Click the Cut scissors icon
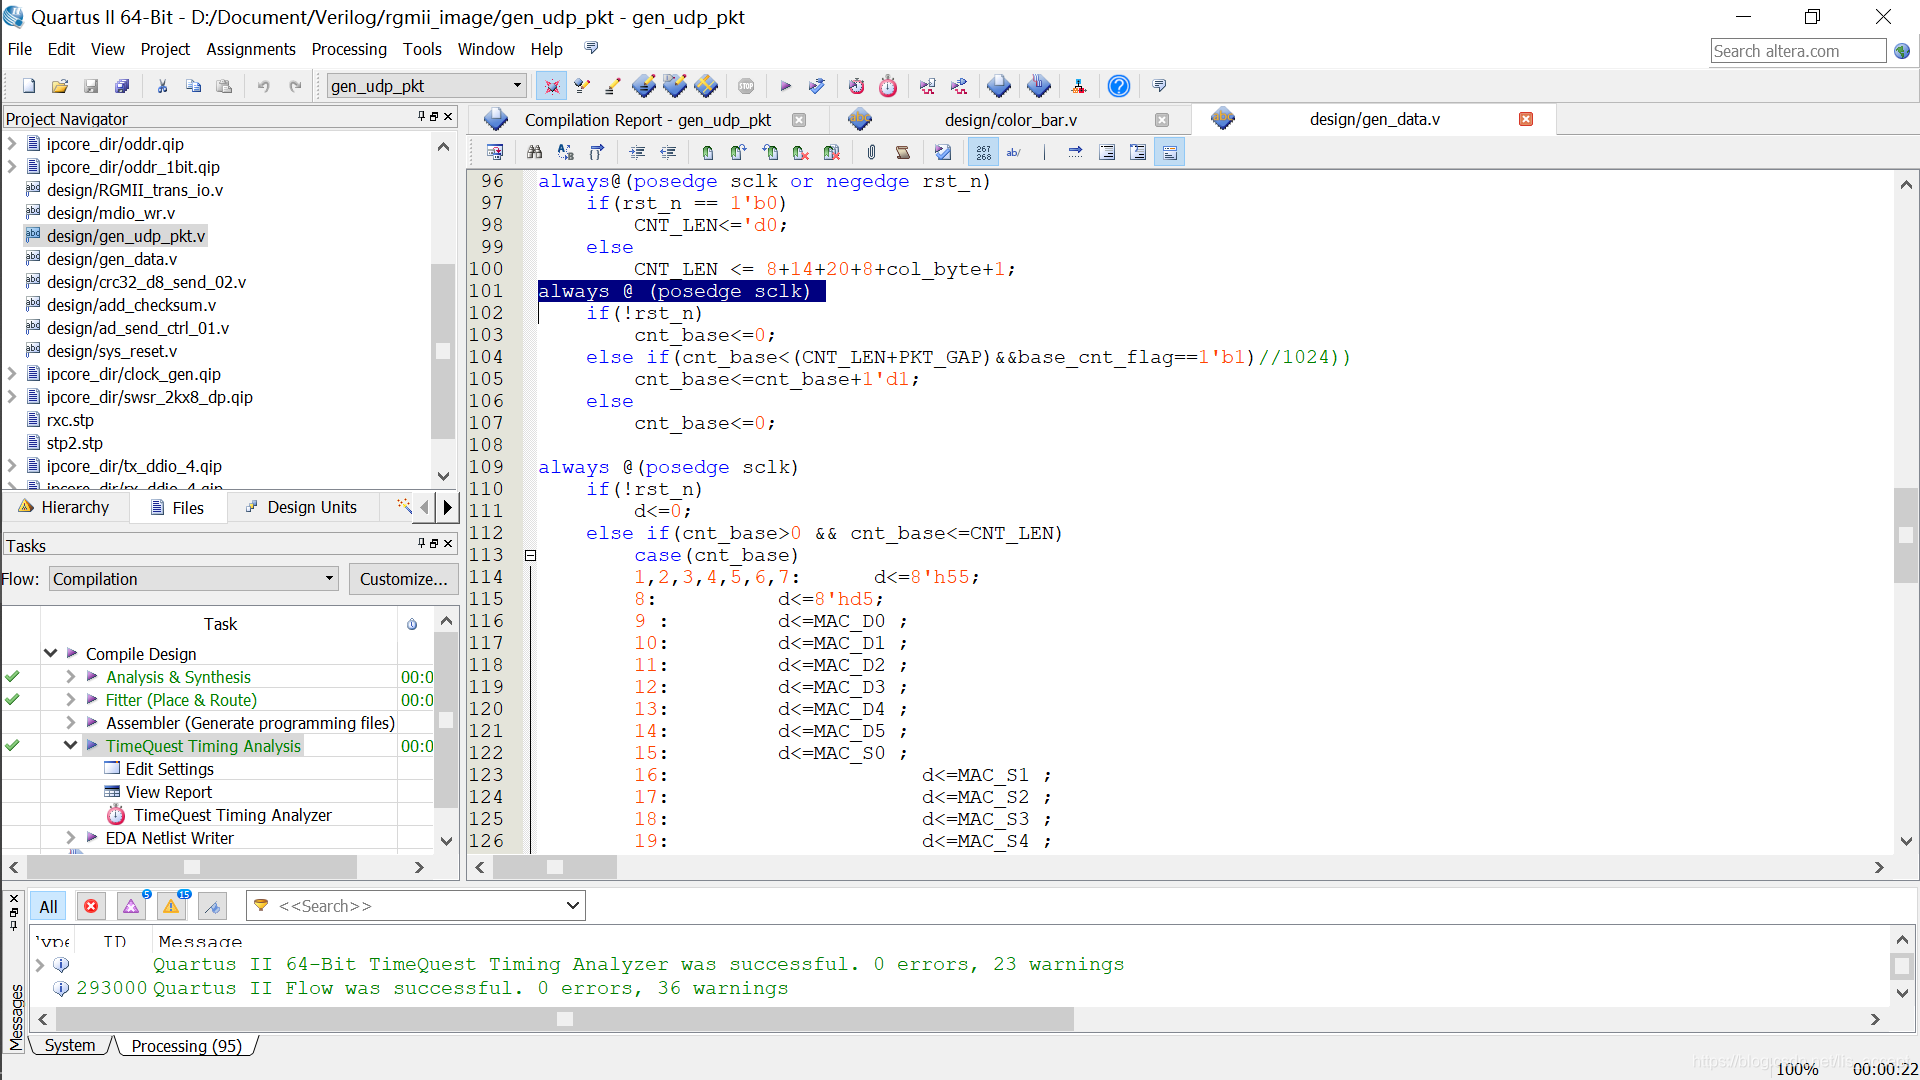The width and height of the screenshot is (1920, 1080). point(162,86)
